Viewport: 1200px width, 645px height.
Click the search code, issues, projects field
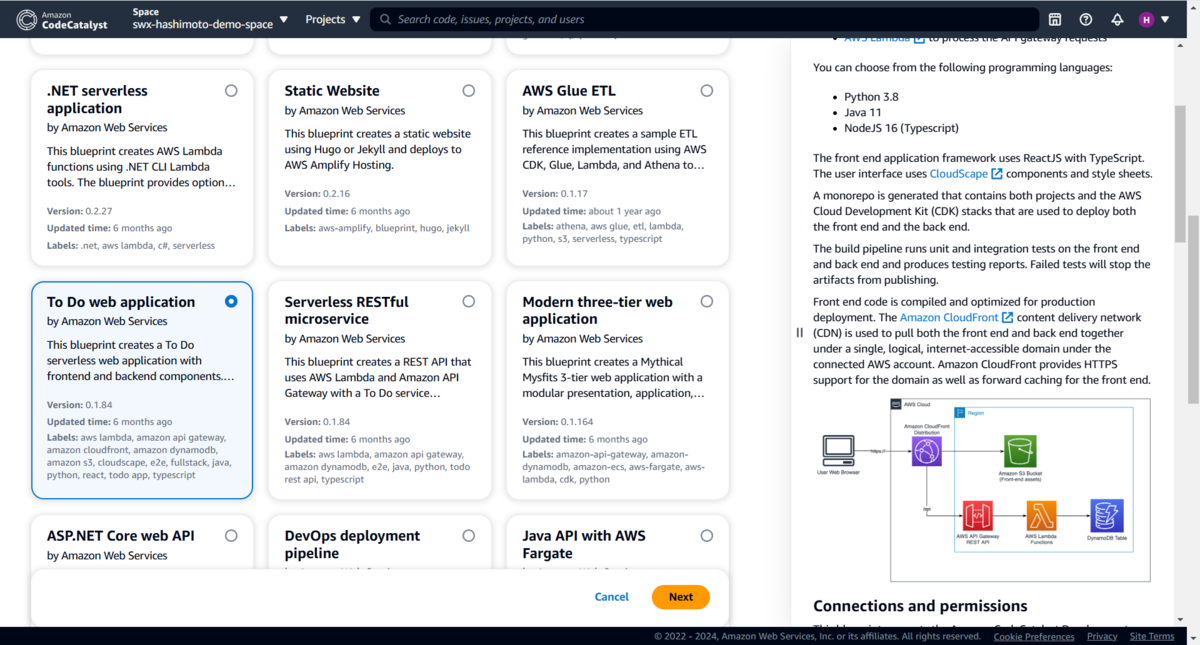(704, 19)
